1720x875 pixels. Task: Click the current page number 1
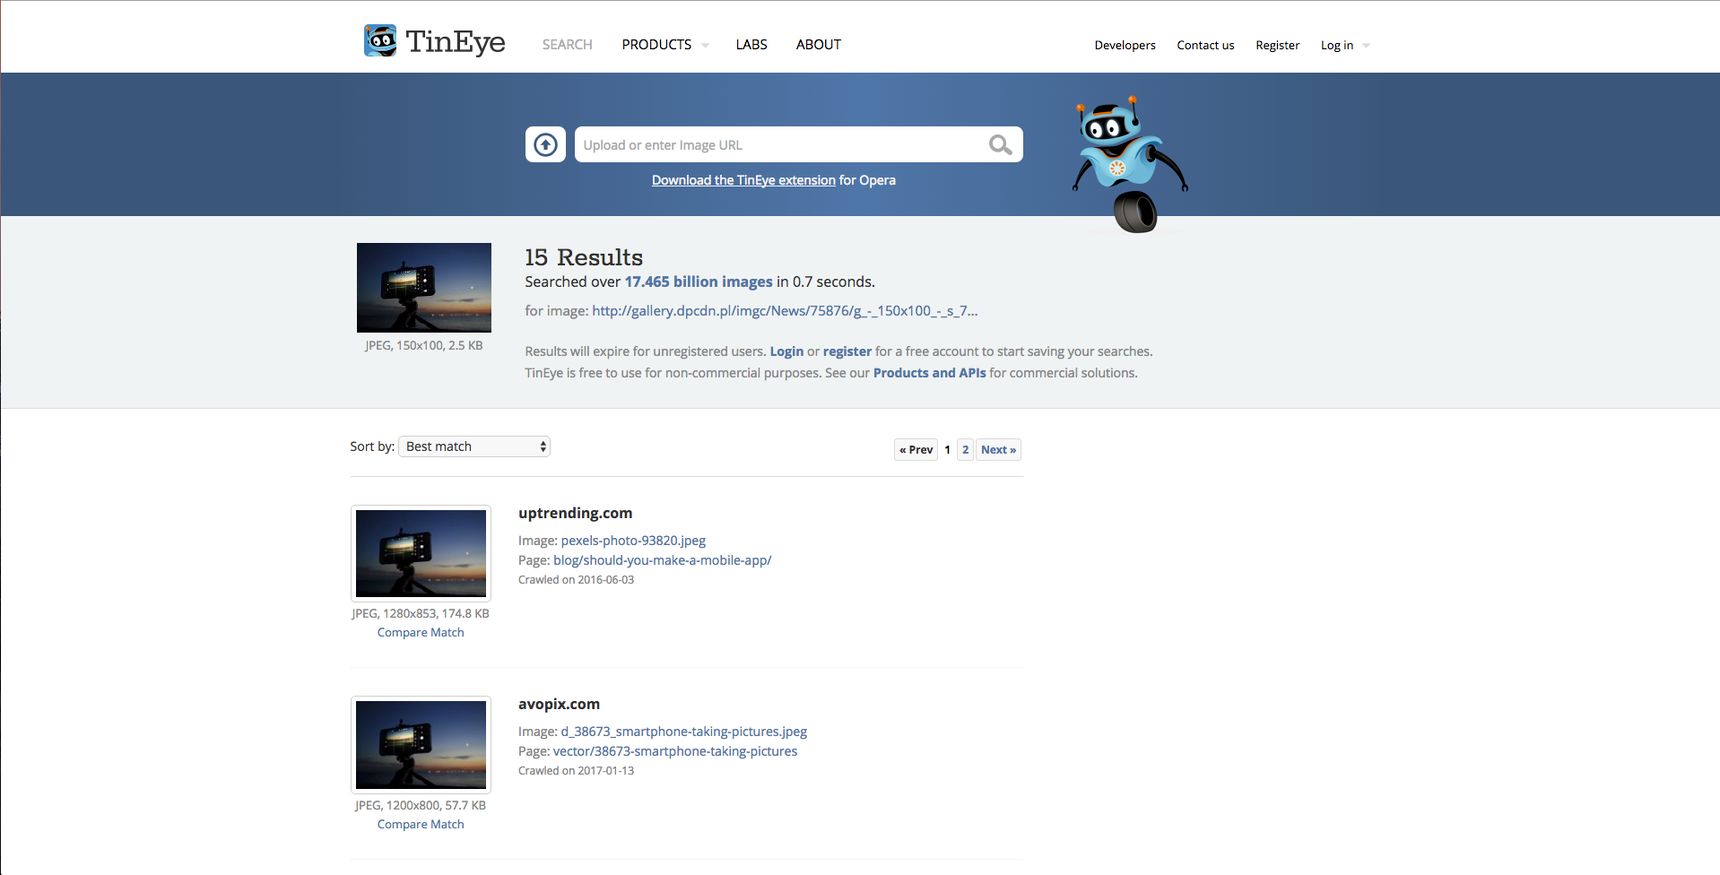point(947,450)
